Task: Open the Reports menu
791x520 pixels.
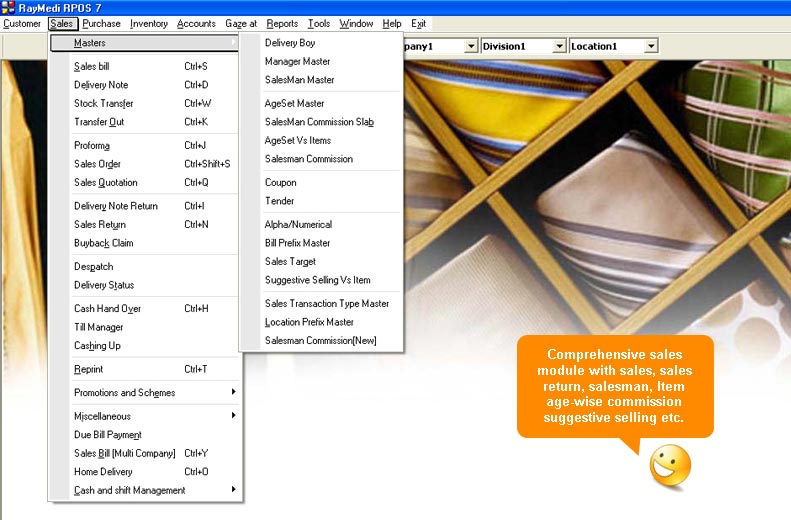Action: 282,24
